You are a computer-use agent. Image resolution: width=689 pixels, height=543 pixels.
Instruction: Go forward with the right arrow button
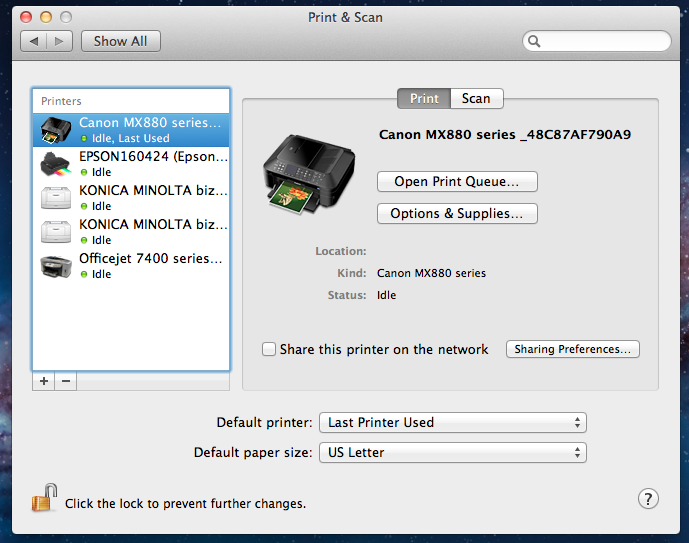59,41
